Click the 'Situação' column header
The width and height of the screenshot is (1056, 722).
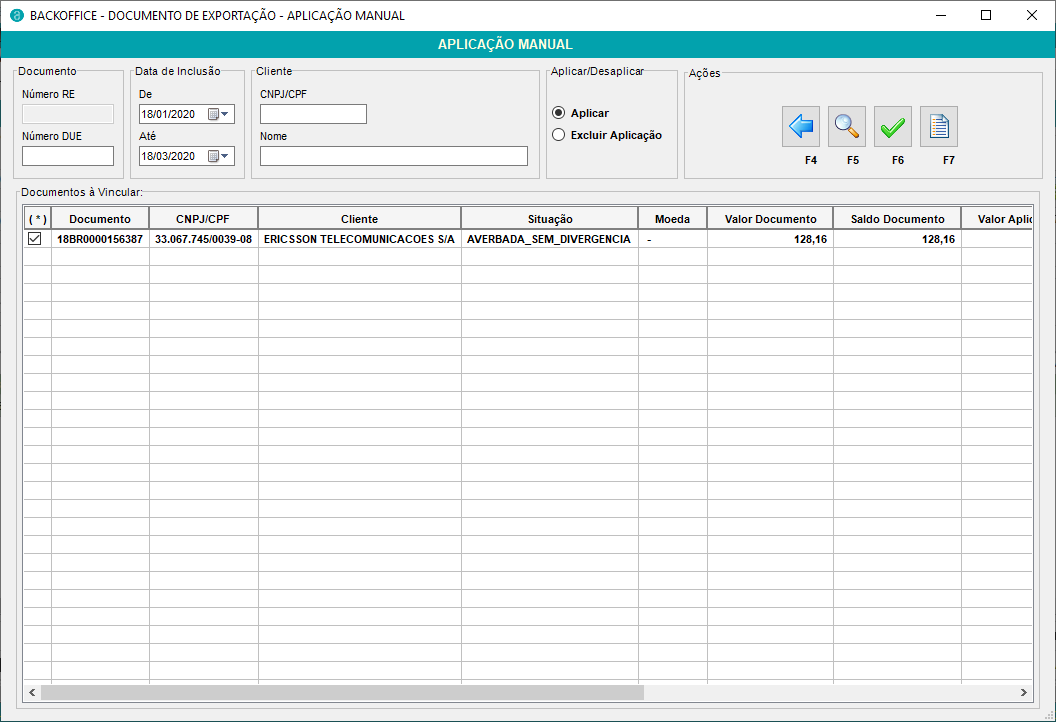click(549, 219)
